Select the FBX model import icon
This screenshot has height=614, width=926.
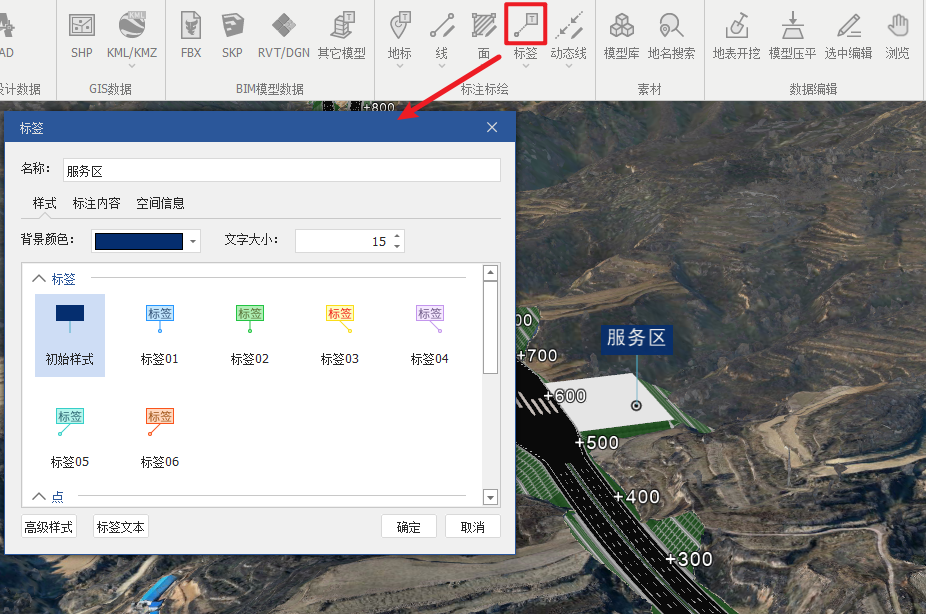(x=191, y=26)
